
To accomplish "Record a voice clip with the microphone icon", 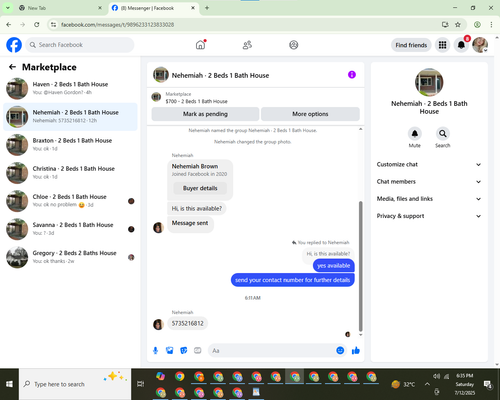I will [x=155, y=350].
